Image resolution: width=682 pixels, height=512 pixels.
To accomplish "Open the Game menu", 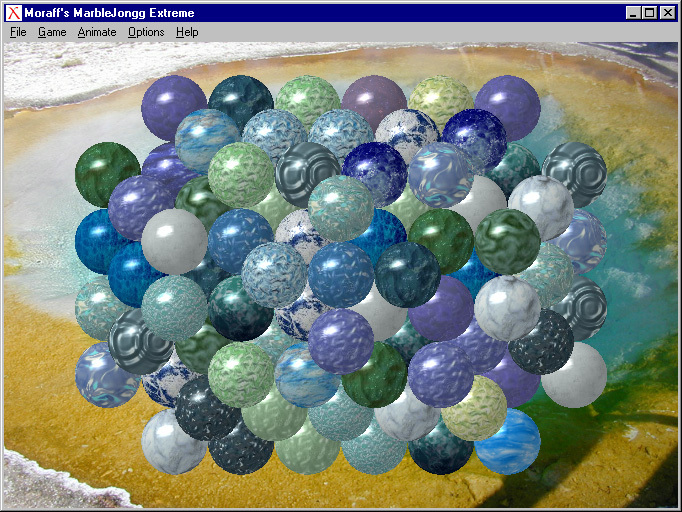I will click(52, 32).
